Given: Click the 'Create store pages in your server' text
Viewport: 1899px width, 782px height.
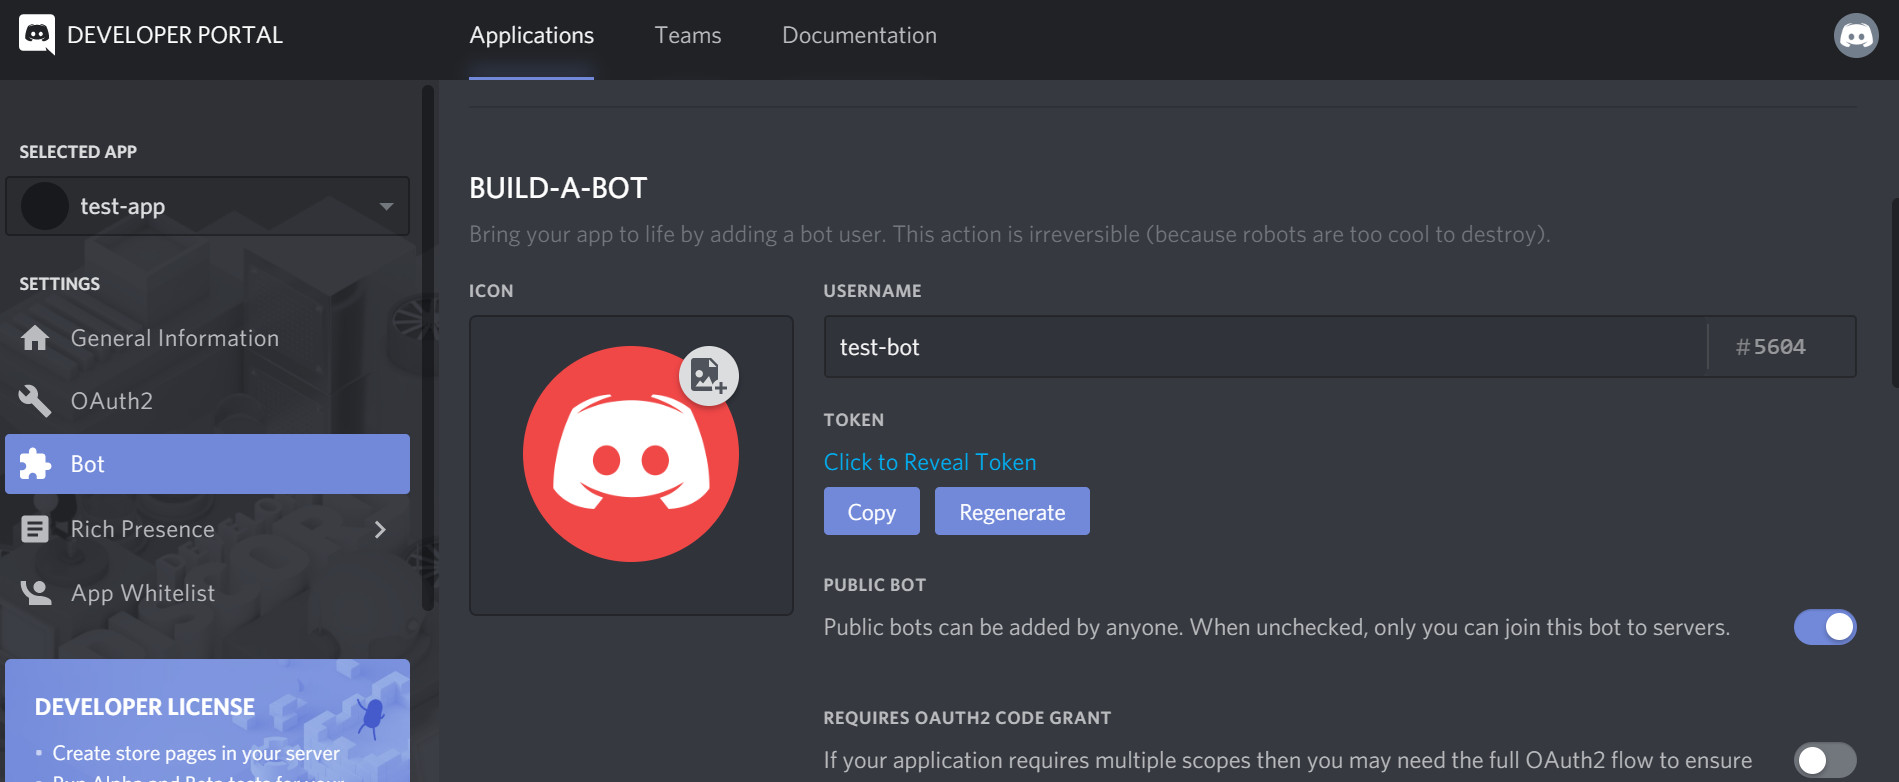Looking at the screenshot, I should coord(196,753).
